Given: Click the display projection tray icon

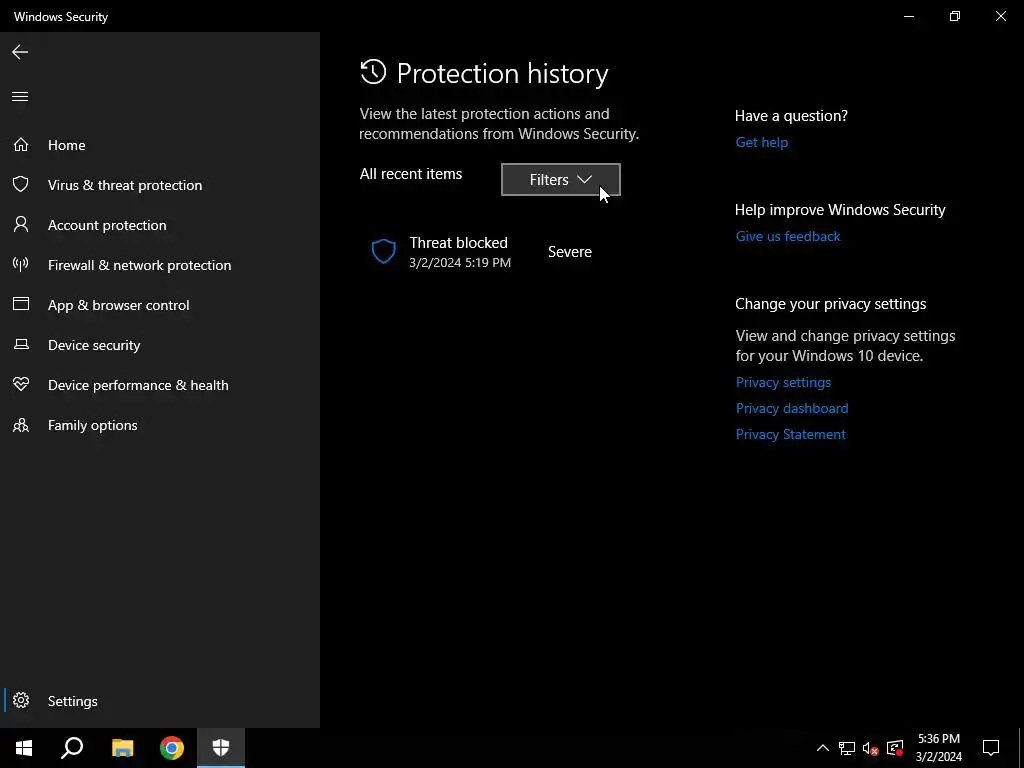Looking at the screenshot, I should pyautogui.click(x=895, y=748).
